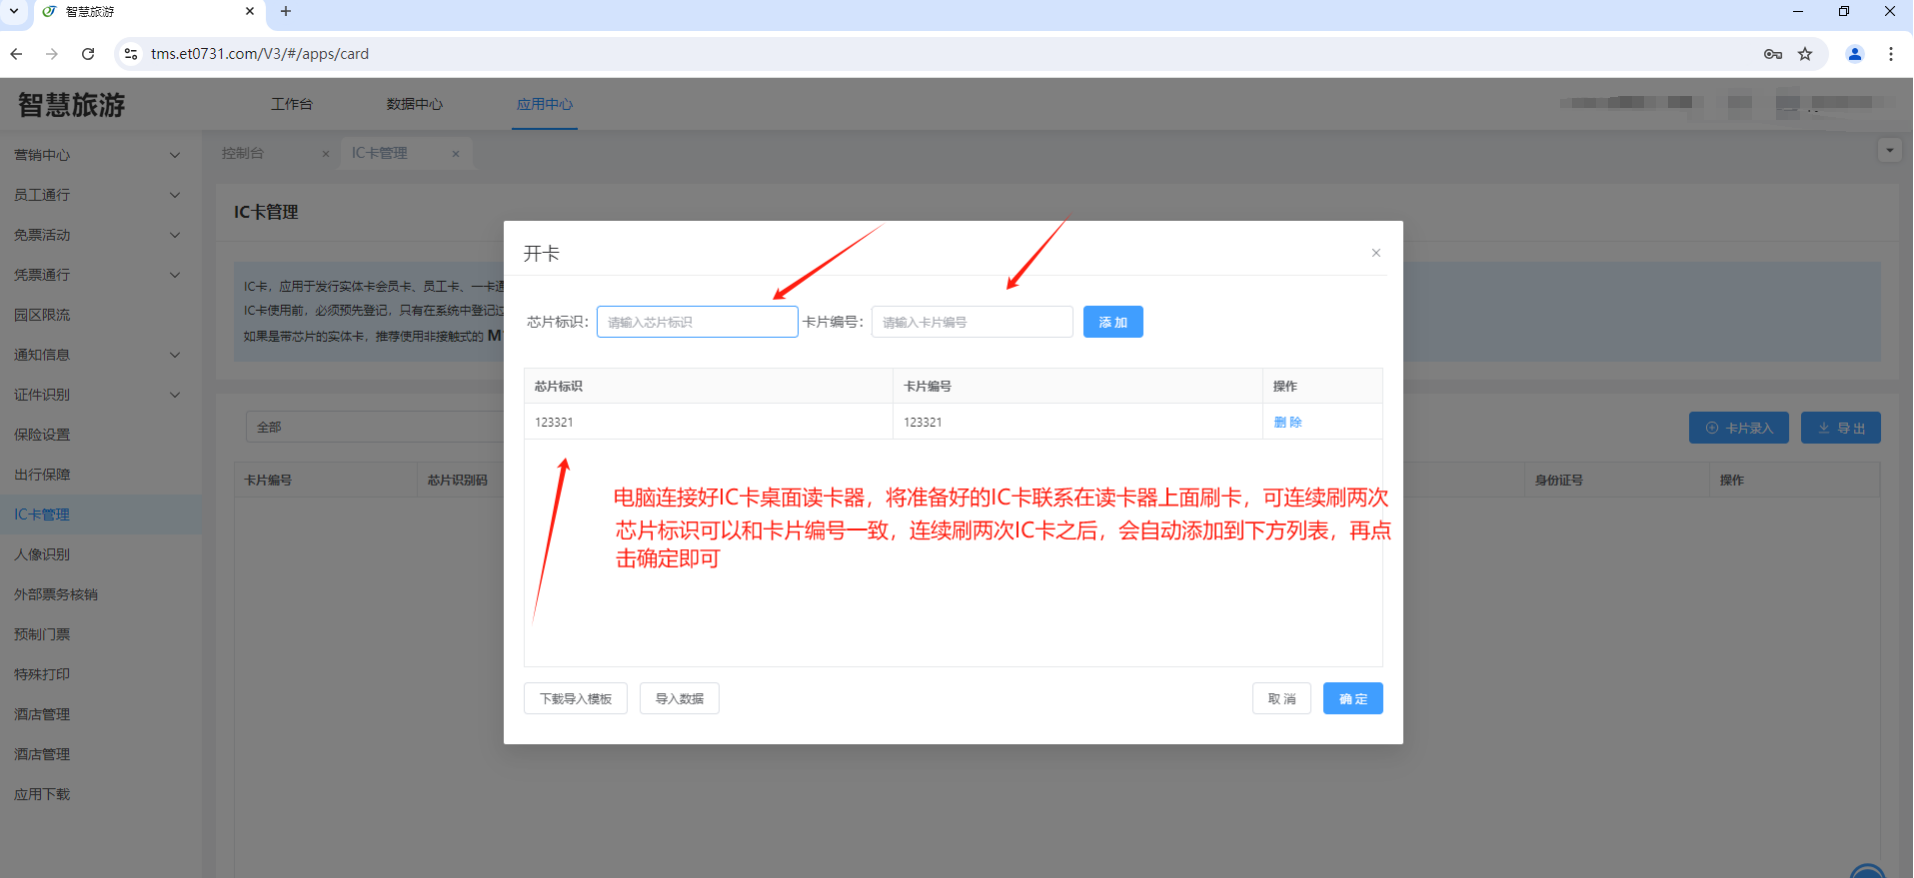Focus the 芯片标识 input field
1914x878 pixels.
697,322
